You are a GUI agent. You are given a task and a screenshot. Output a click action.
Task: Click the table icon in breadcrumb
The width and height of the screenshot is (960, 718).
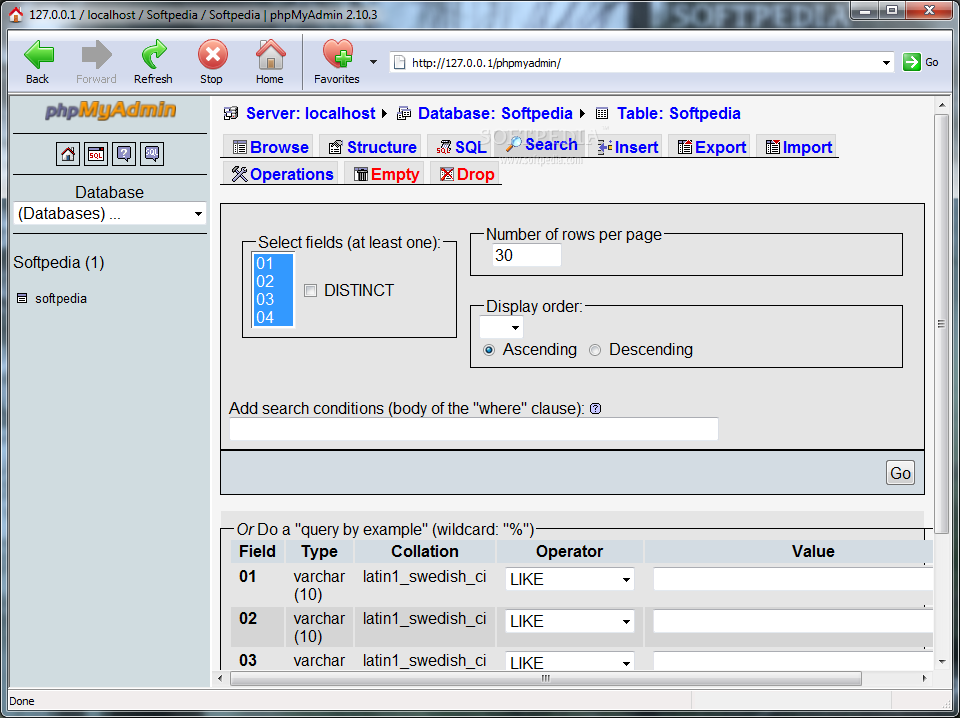(602, 113)
